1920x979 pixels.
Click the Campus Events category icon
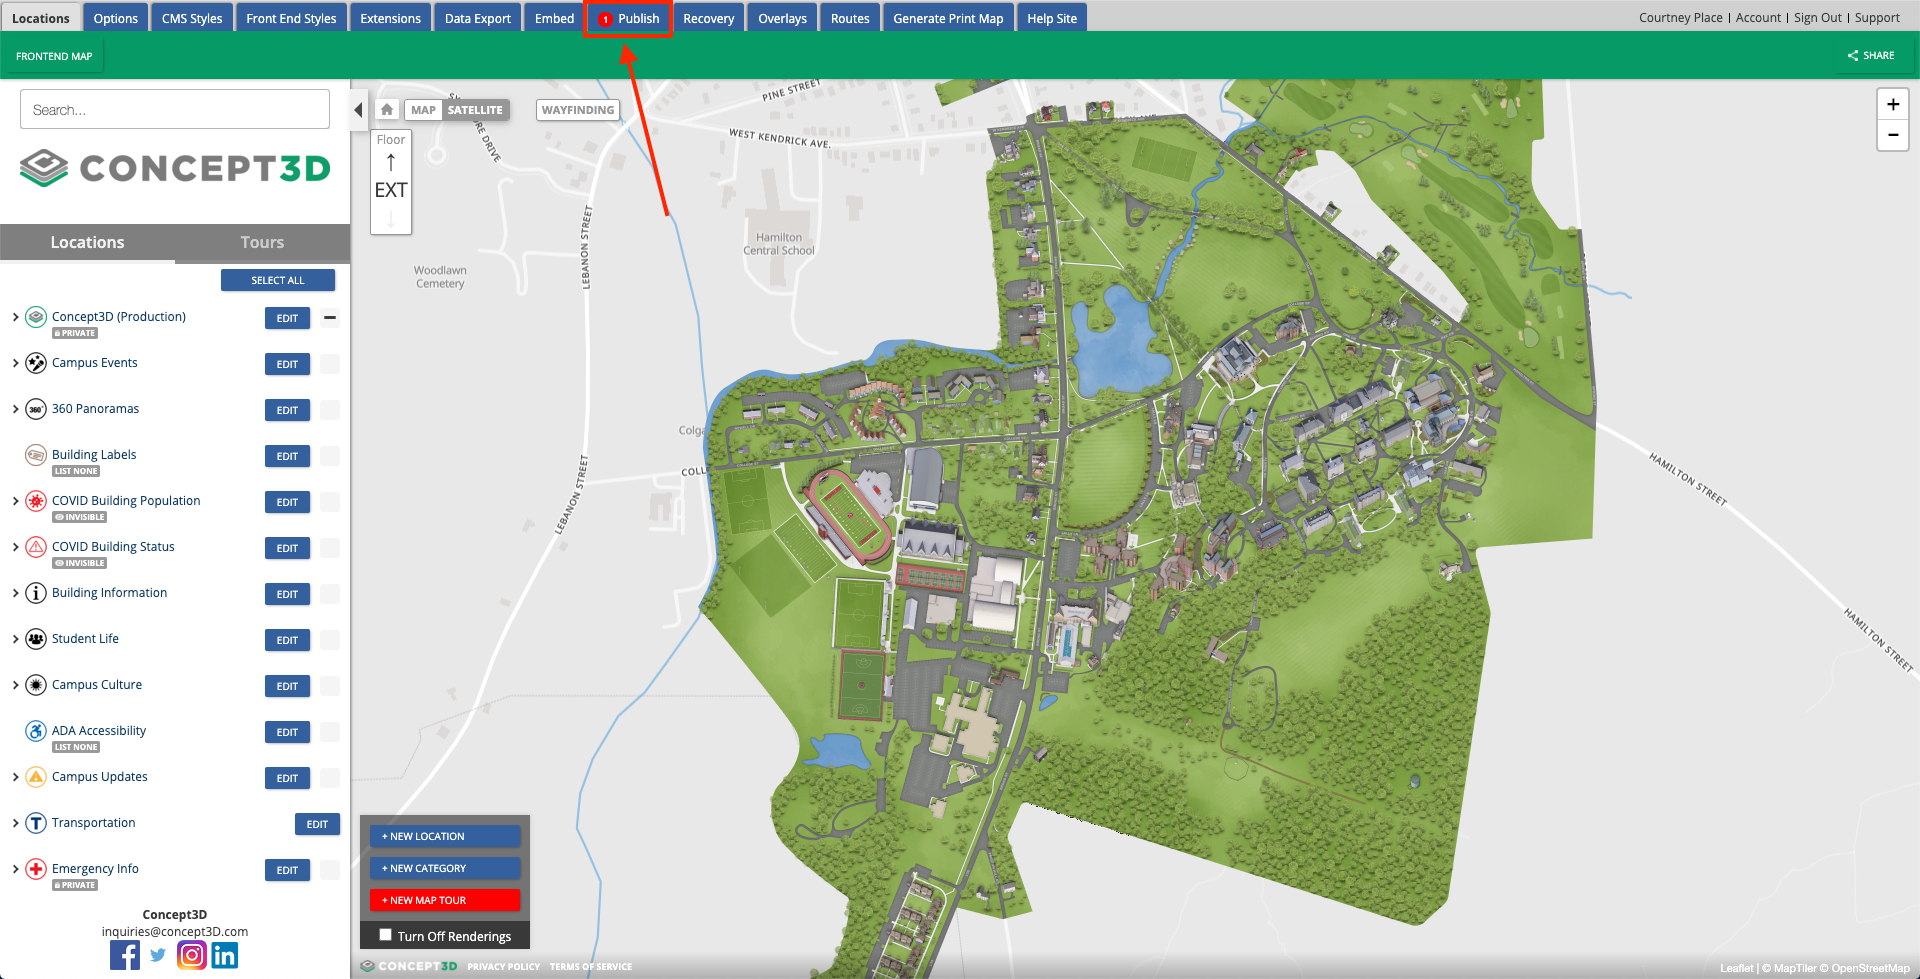36,363
